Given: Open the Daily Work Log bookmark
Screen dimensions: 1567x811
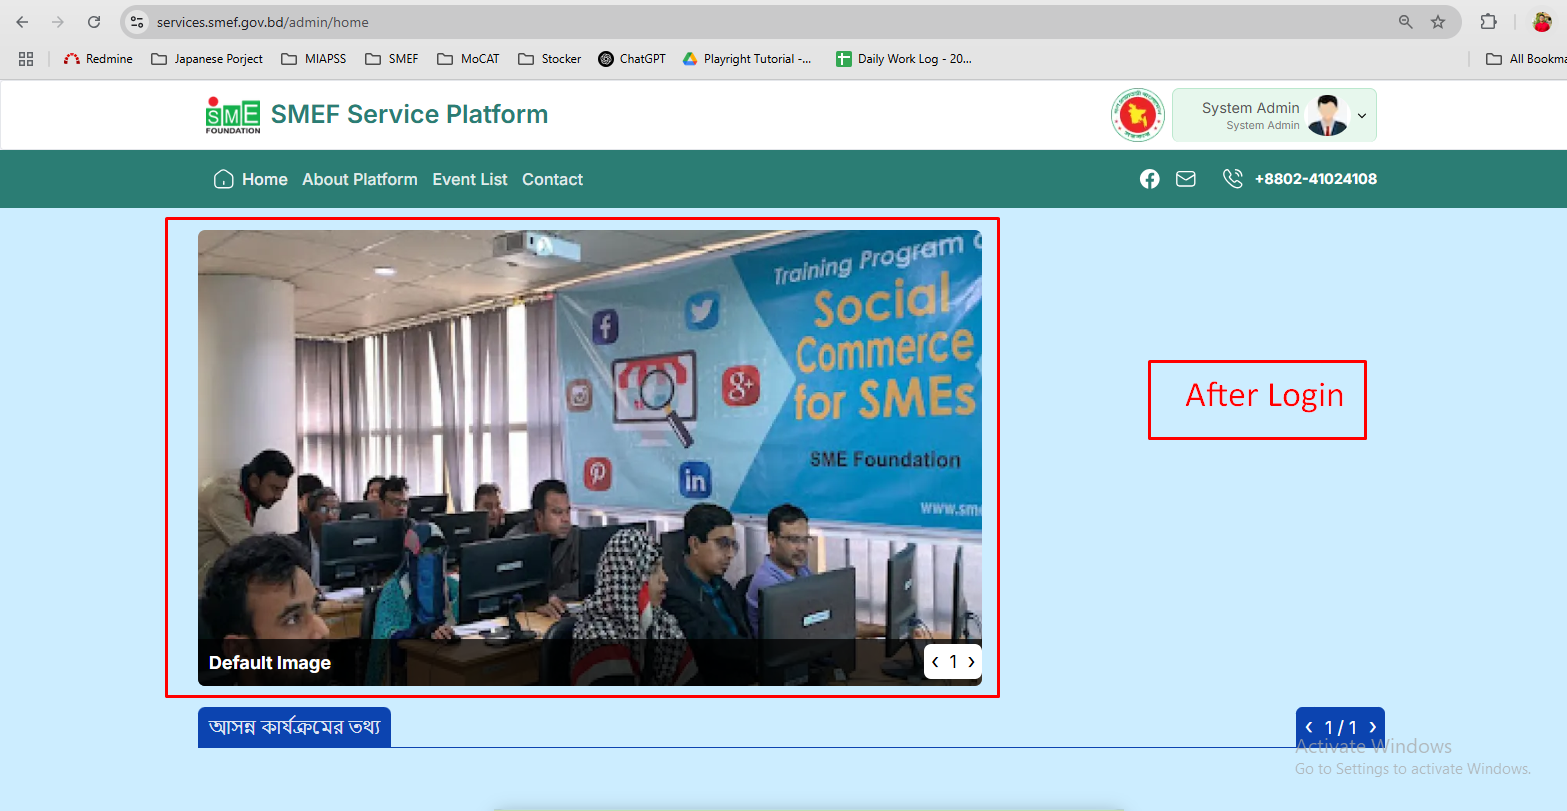Looking at the screenshot, I should [904, 59].
